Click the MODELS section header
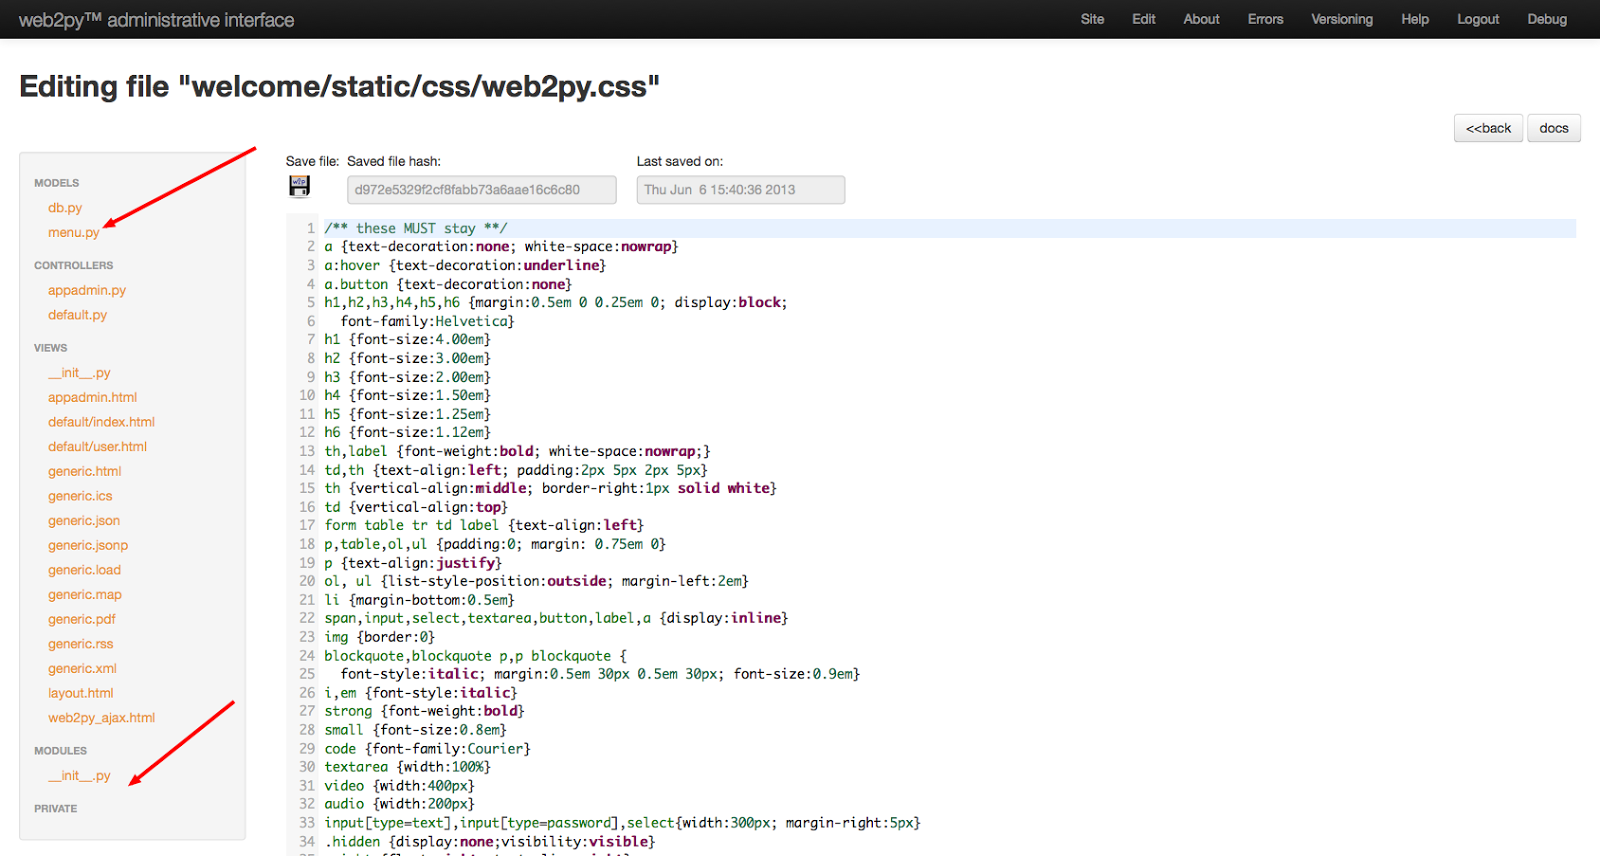This screenshot has height=856, width=1600. 56,183
